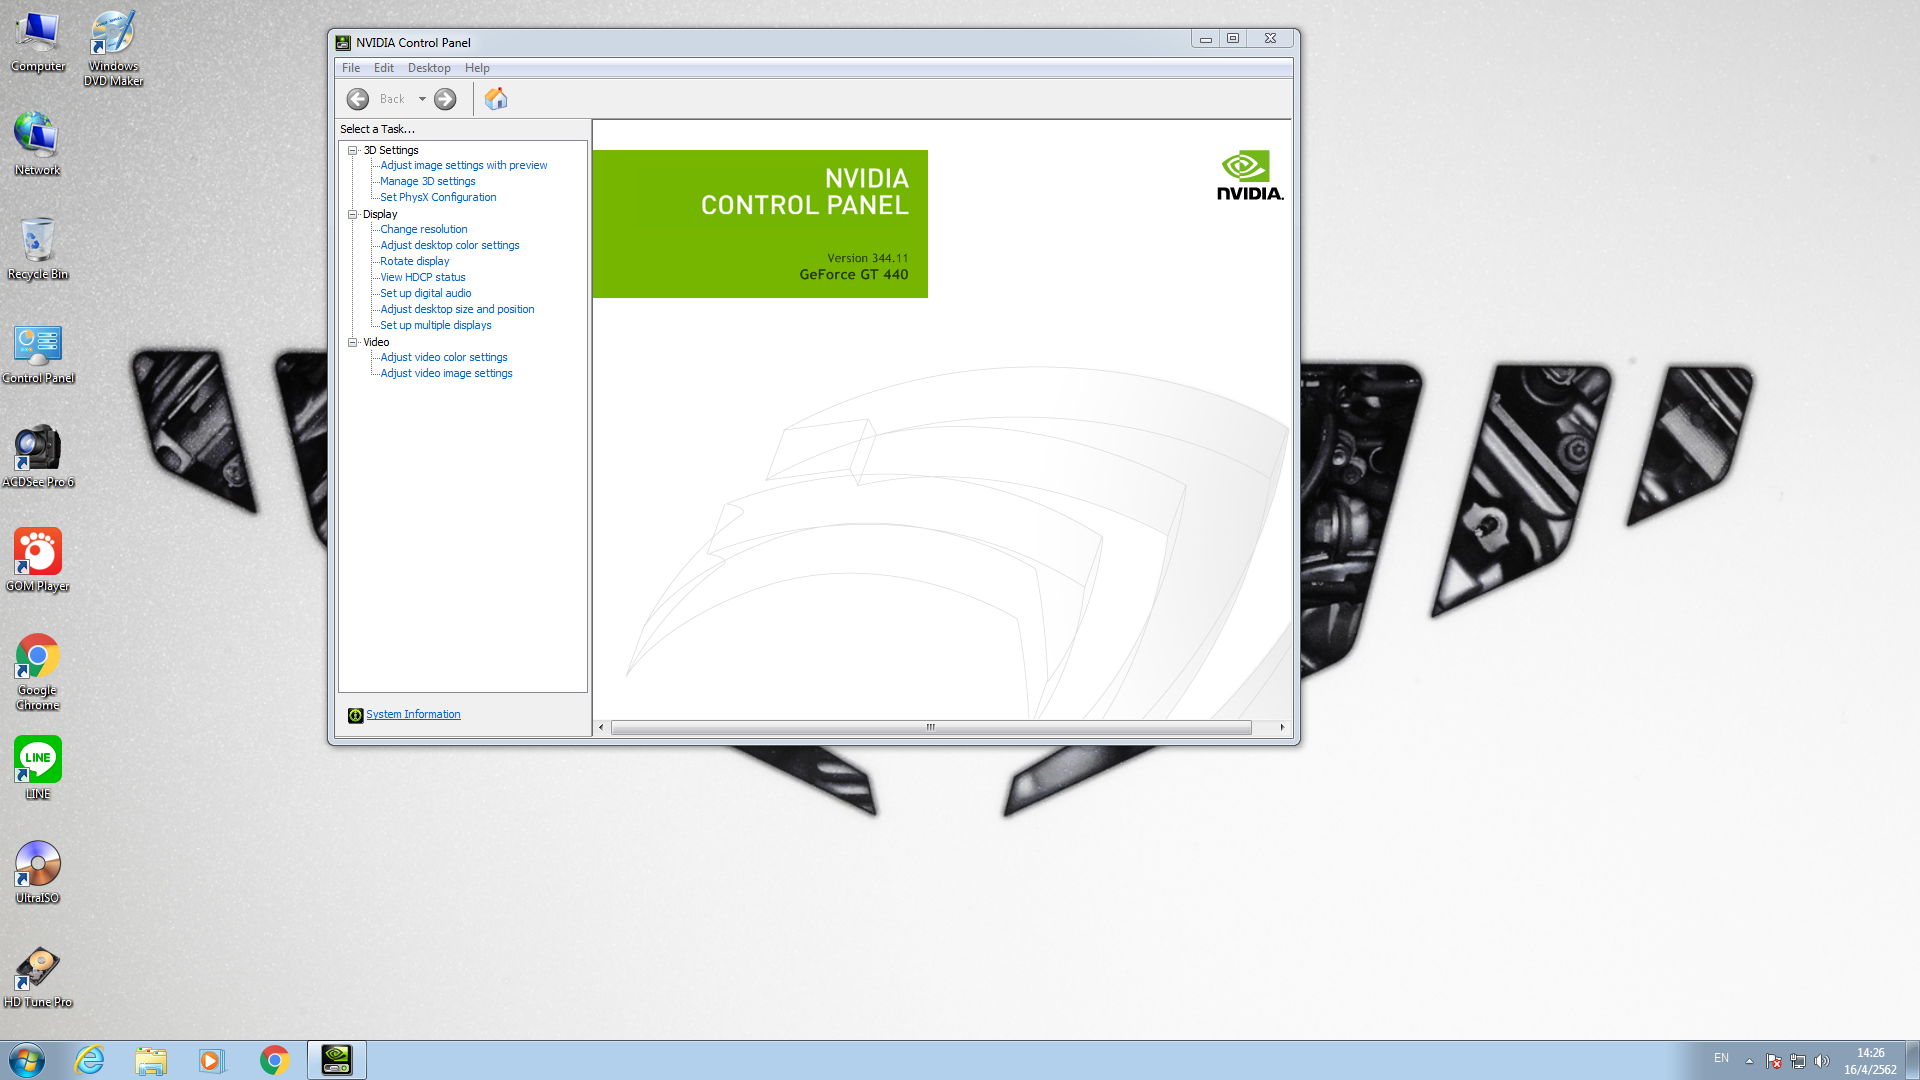Select Set up digital audio

pyautogui.click(x=426, y=293)
